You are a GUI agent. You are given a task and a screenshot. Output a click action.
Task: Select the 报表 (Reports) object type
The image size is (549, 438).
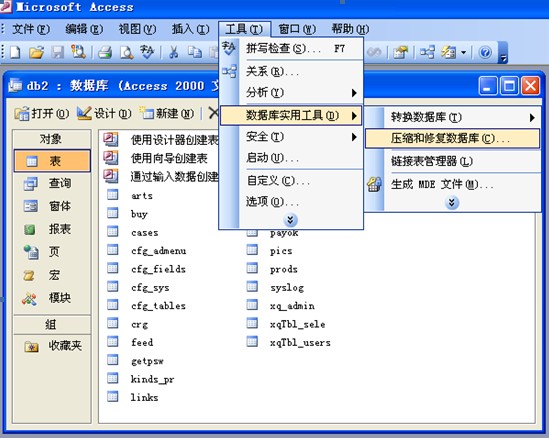point(52,229)
